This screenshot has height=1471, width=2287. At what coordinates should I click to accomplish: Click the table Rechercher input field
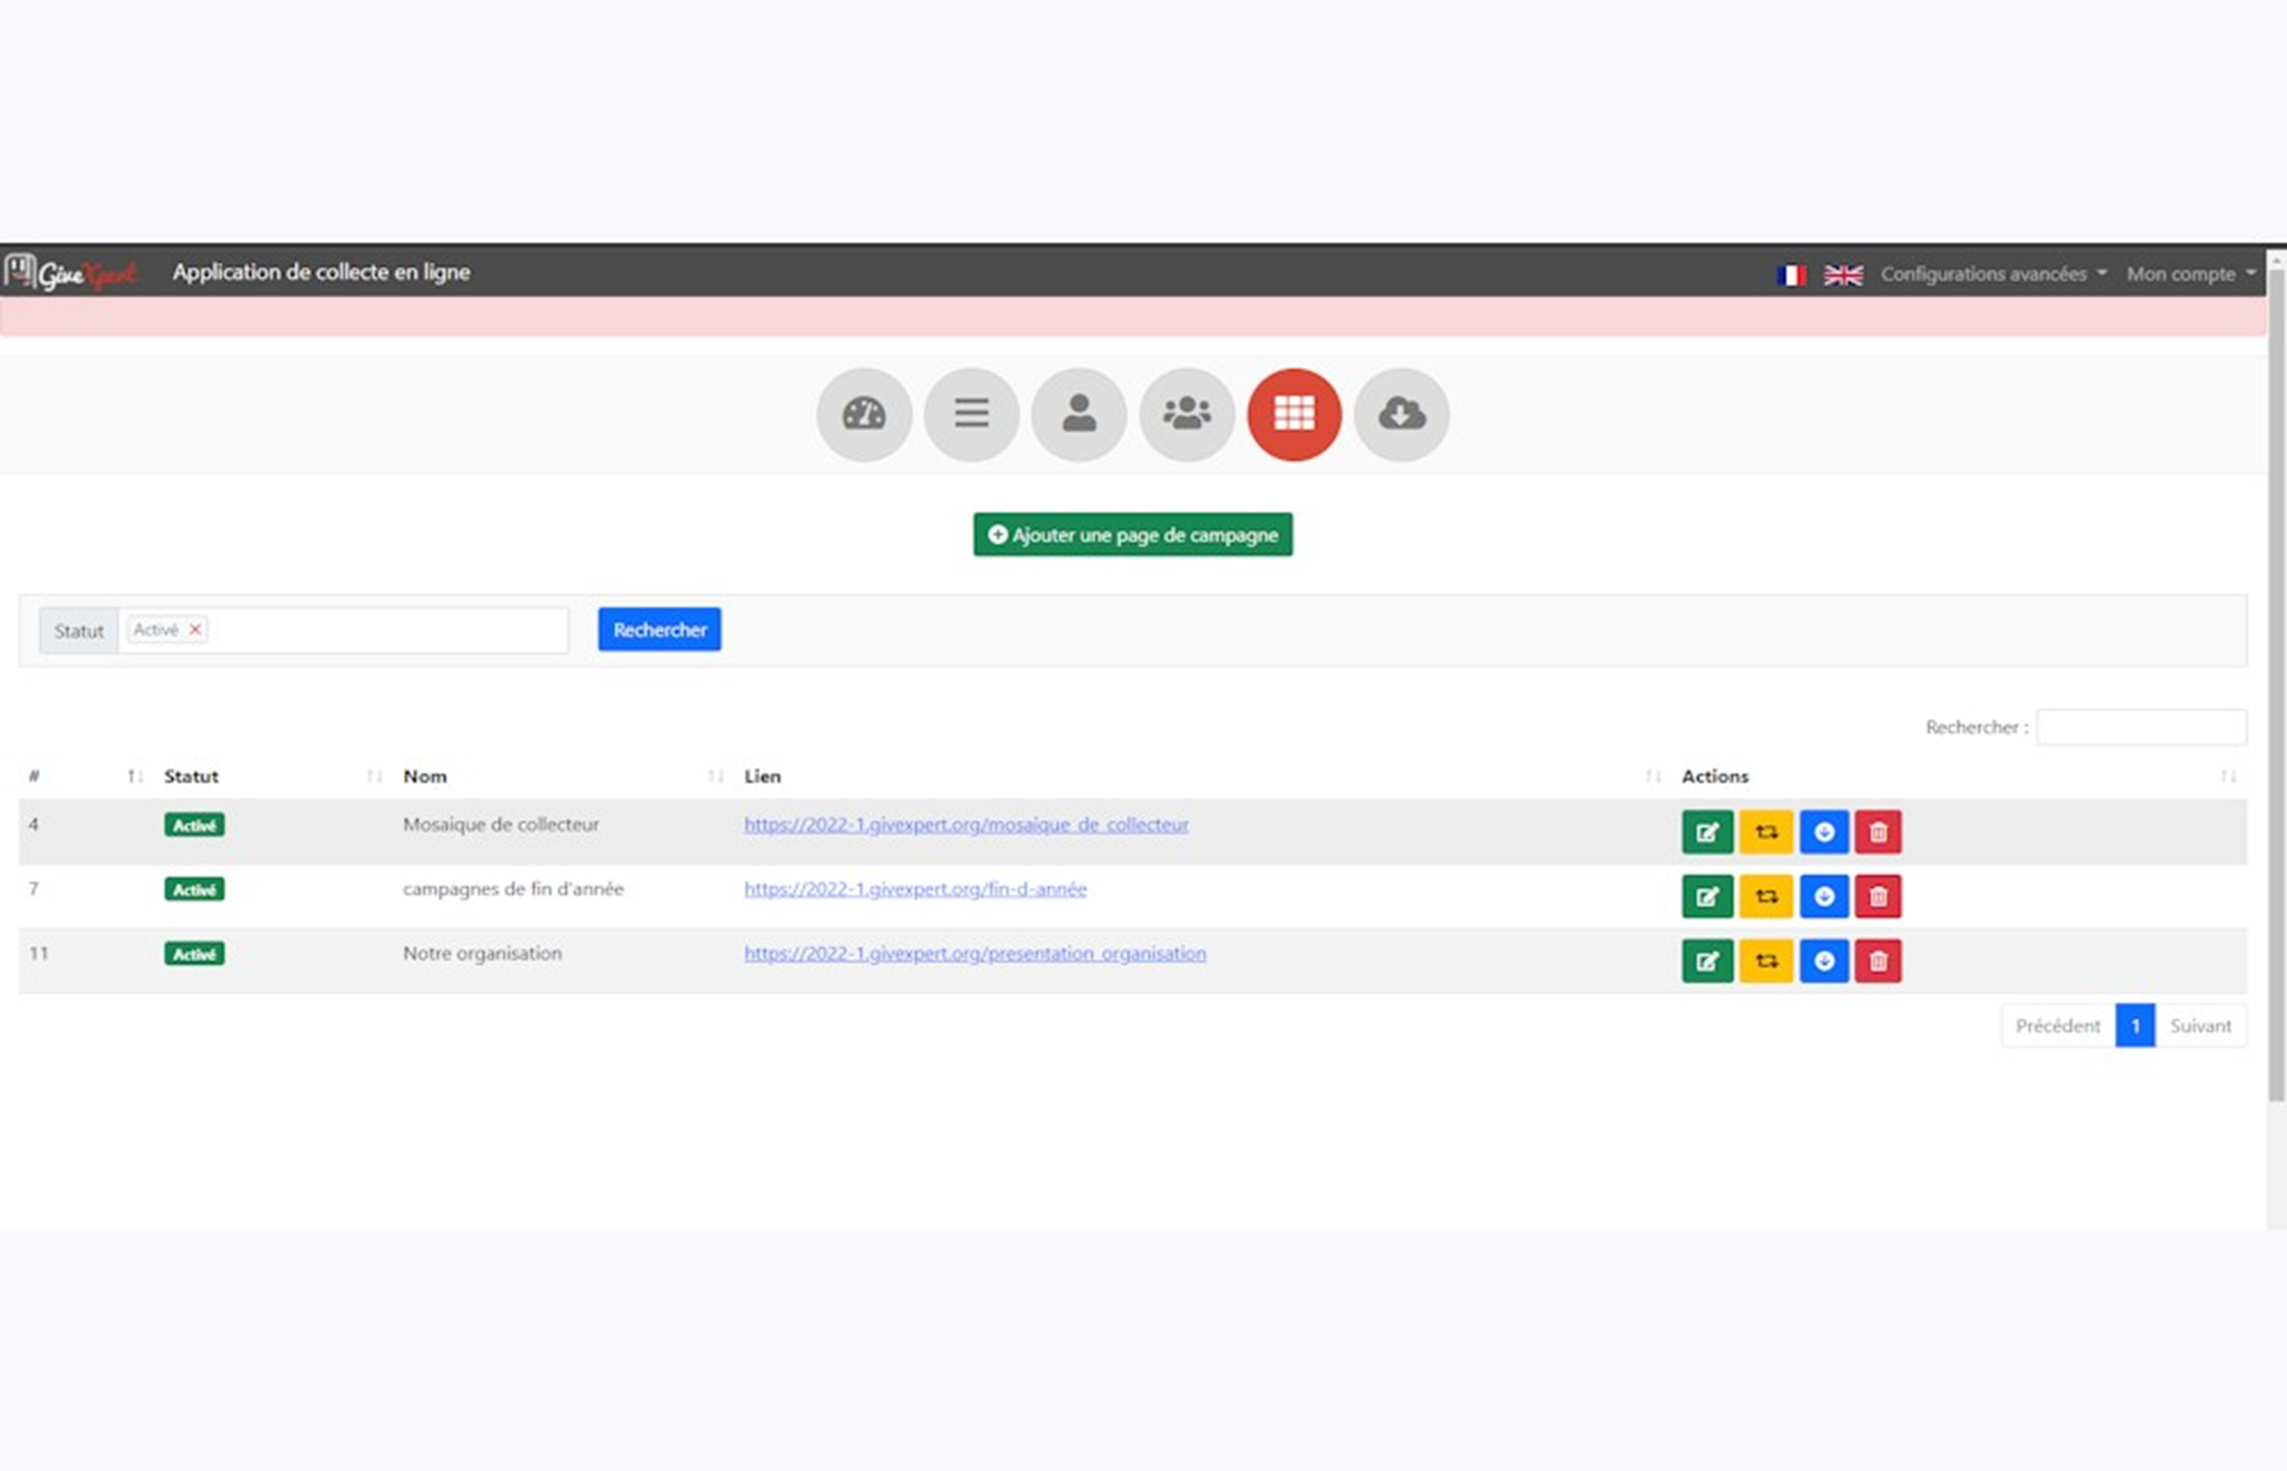coord(2141,727)
